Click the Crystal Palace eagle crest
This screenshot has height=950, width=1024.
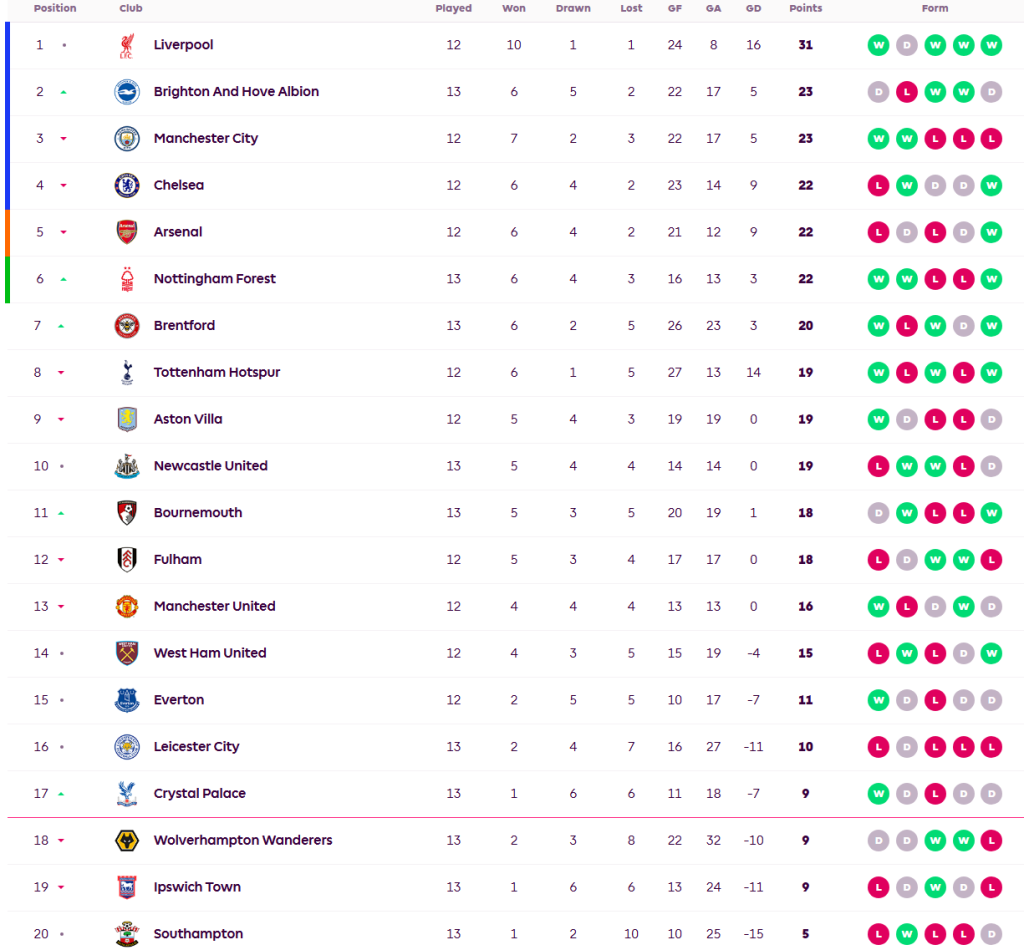(x=126, y=793)
